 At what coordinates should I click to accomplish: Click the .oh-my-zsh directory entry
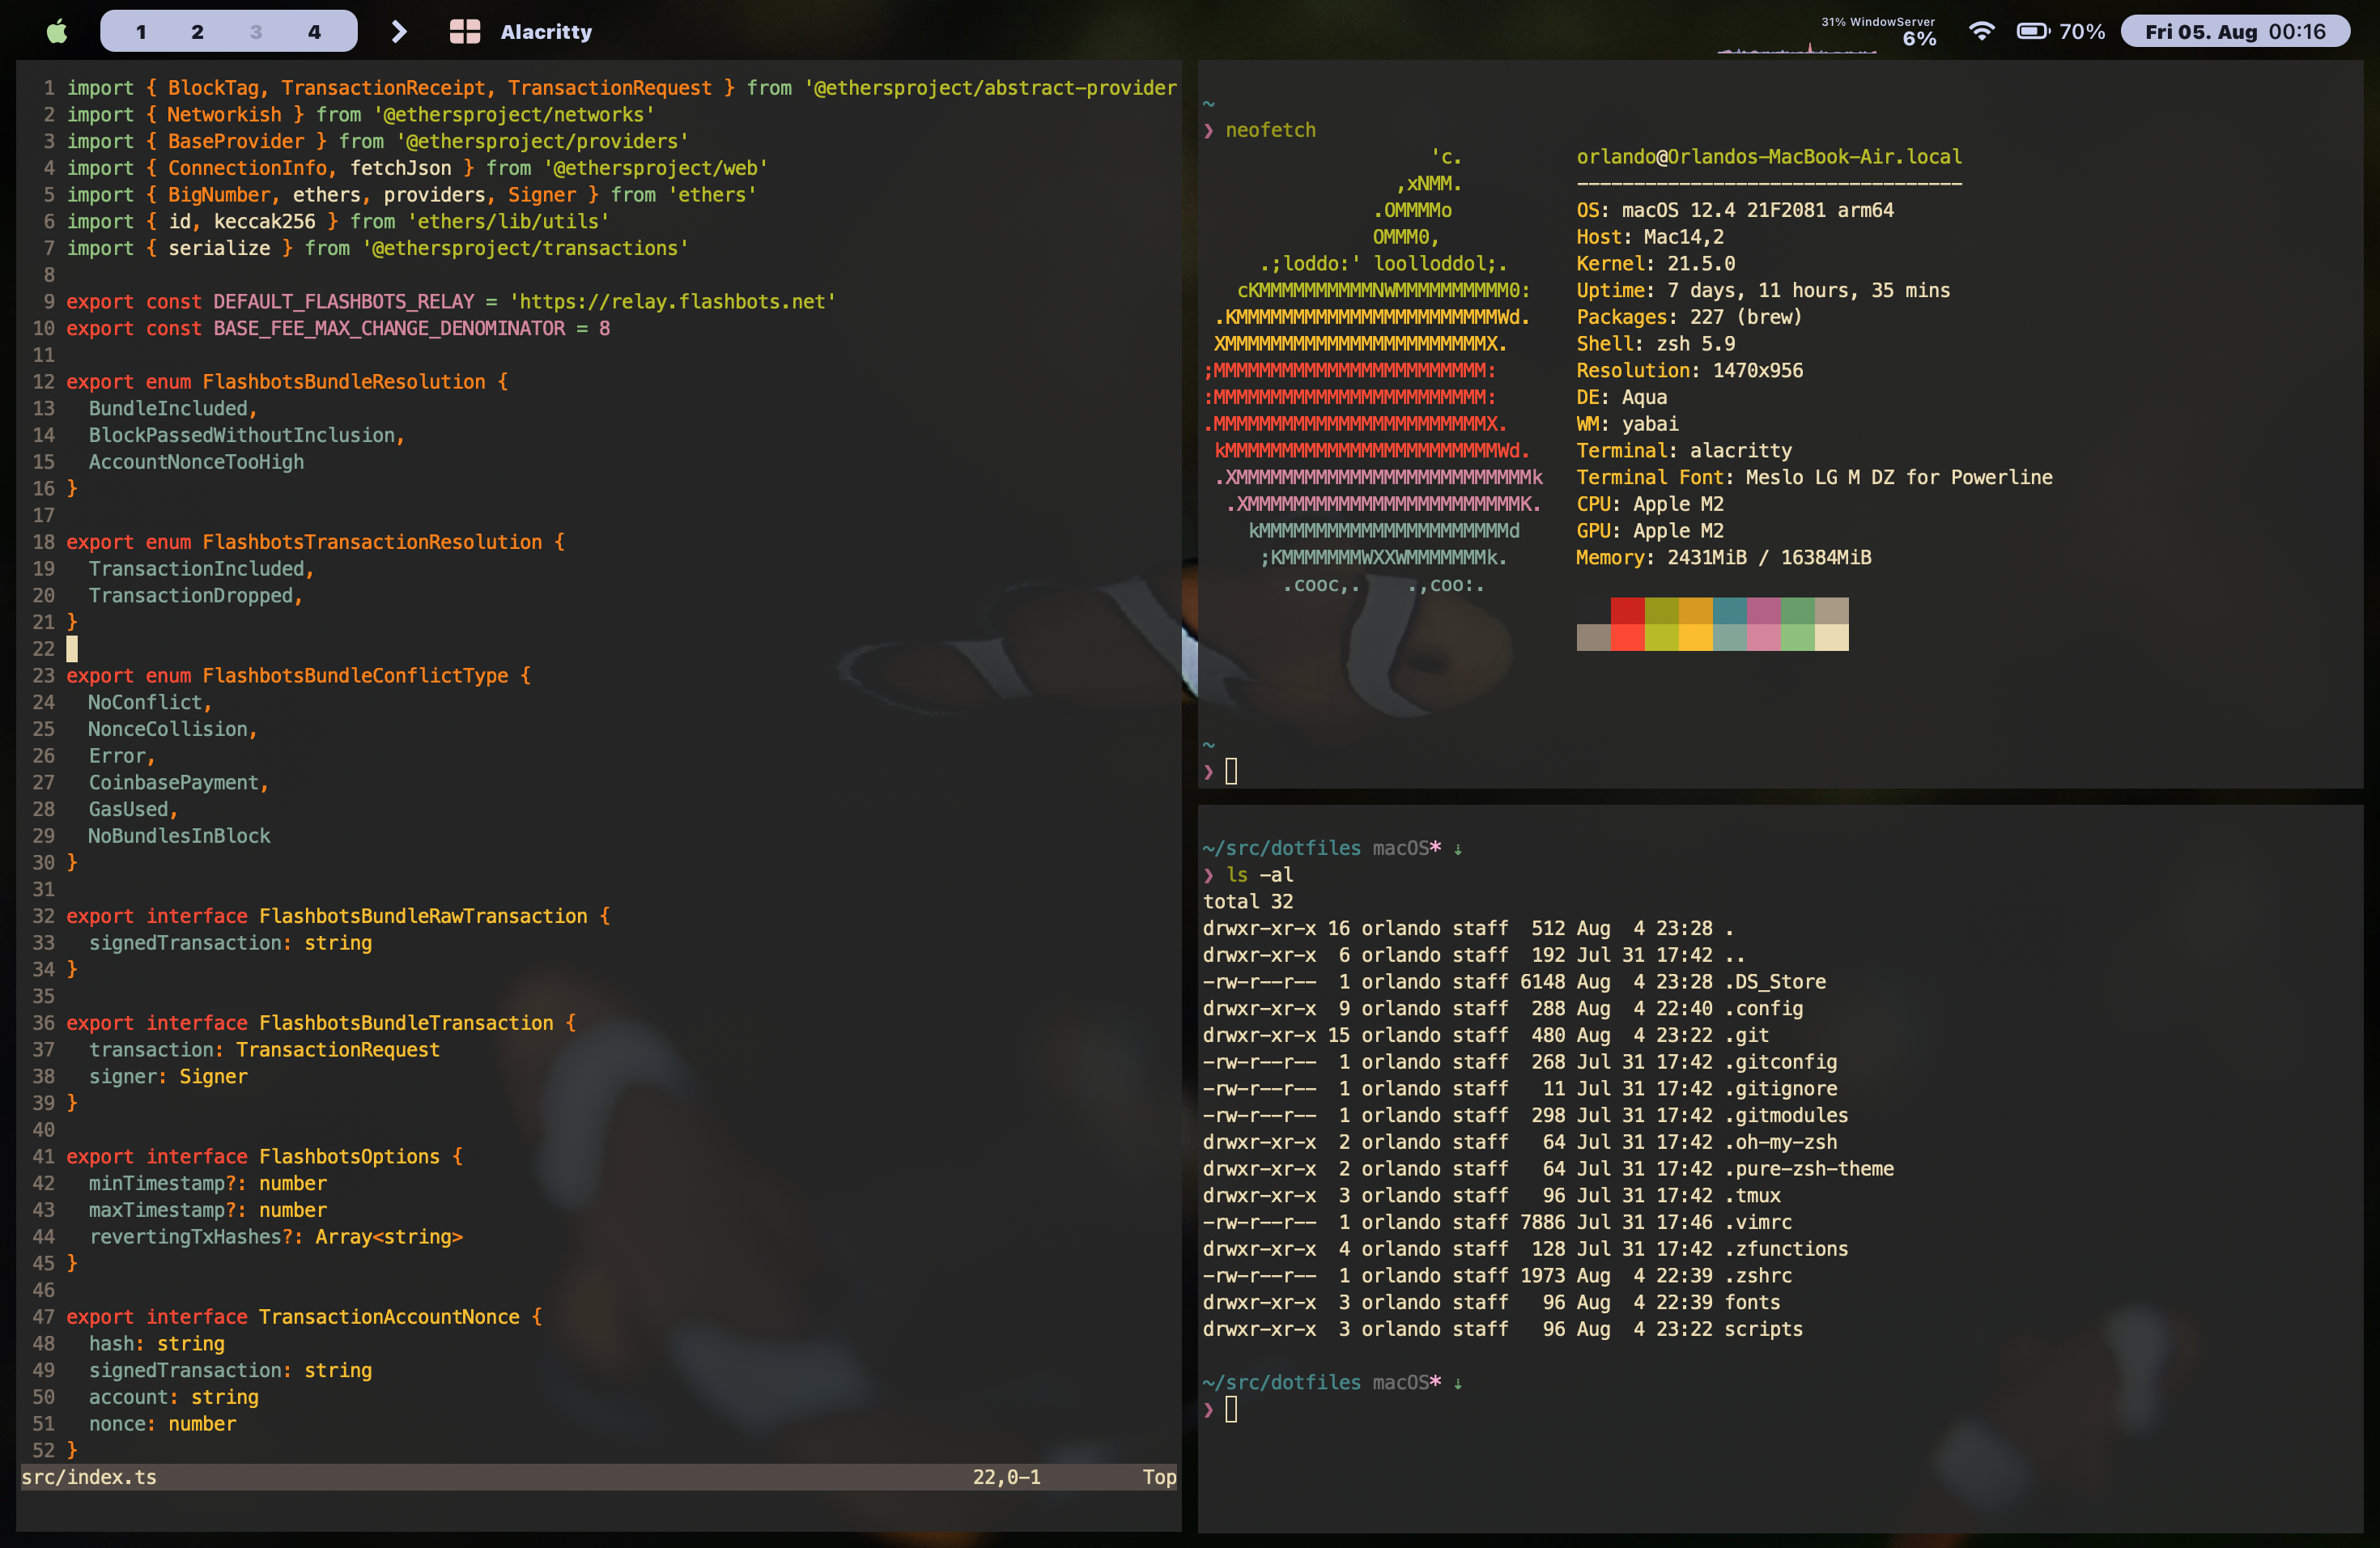coord(1781,1142)
